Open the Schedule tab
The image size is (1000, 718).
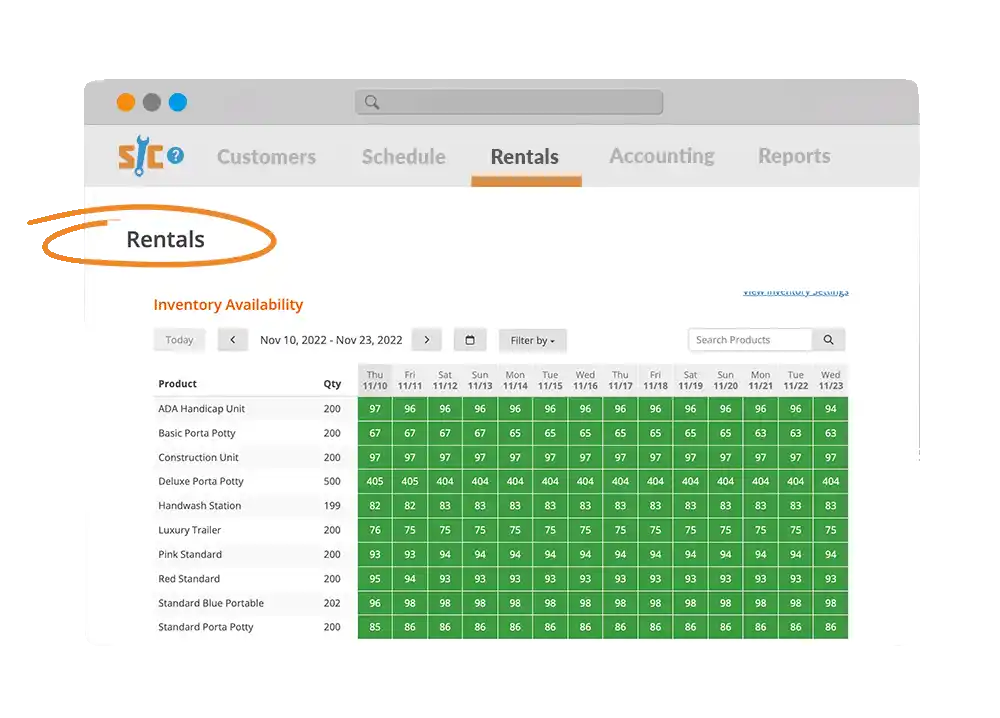404,157
